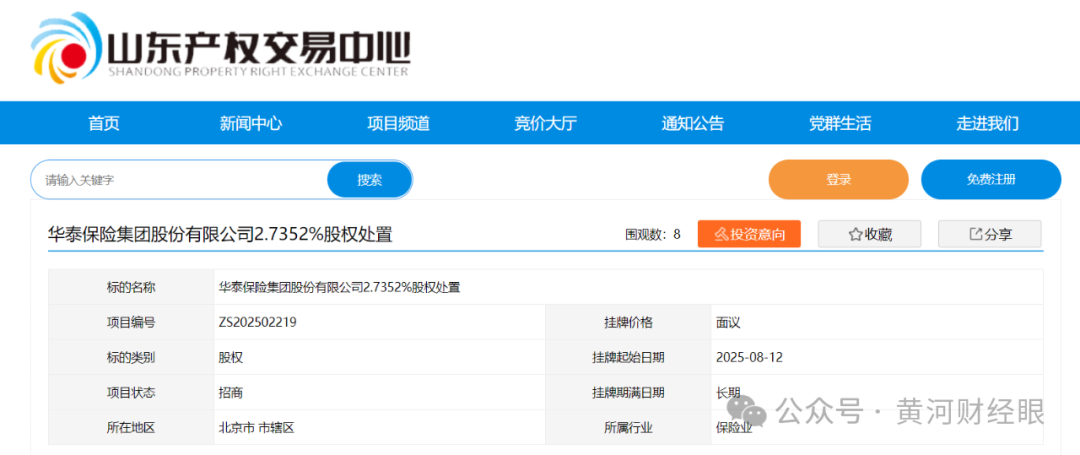This screenshot has height=455, width=1080.
Task: Click the Shandong Property Right Exchange Center logo
Action: [220, 48]
